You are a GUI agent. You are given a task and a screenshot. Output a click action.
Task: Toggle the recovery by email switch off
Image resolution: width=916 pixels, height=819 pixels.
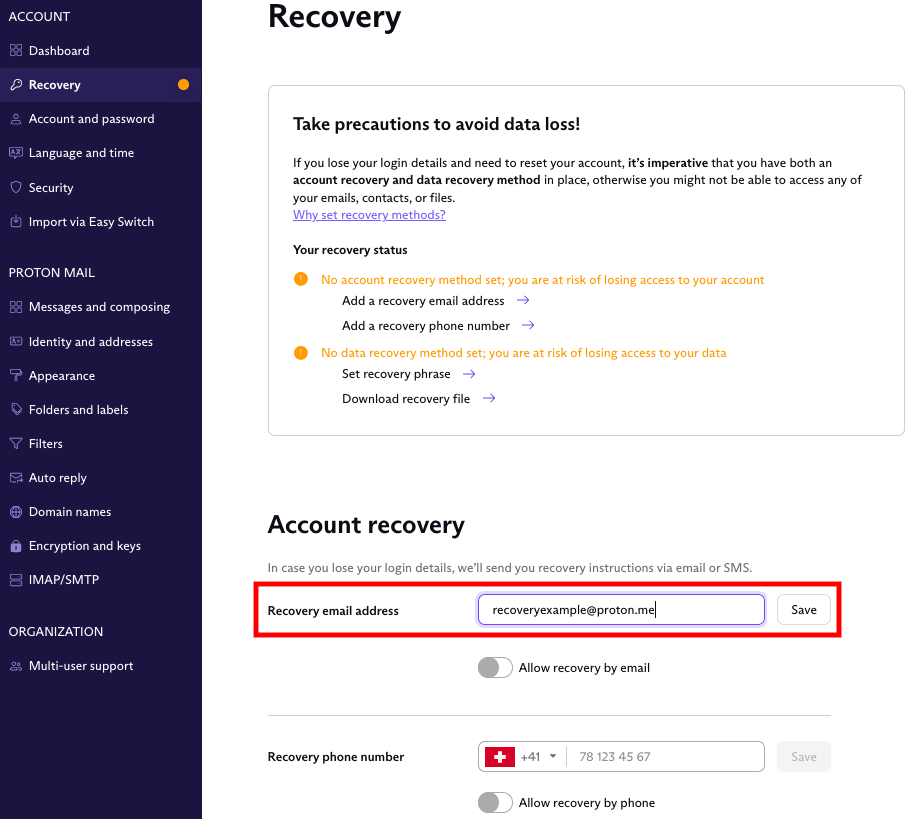495,667
